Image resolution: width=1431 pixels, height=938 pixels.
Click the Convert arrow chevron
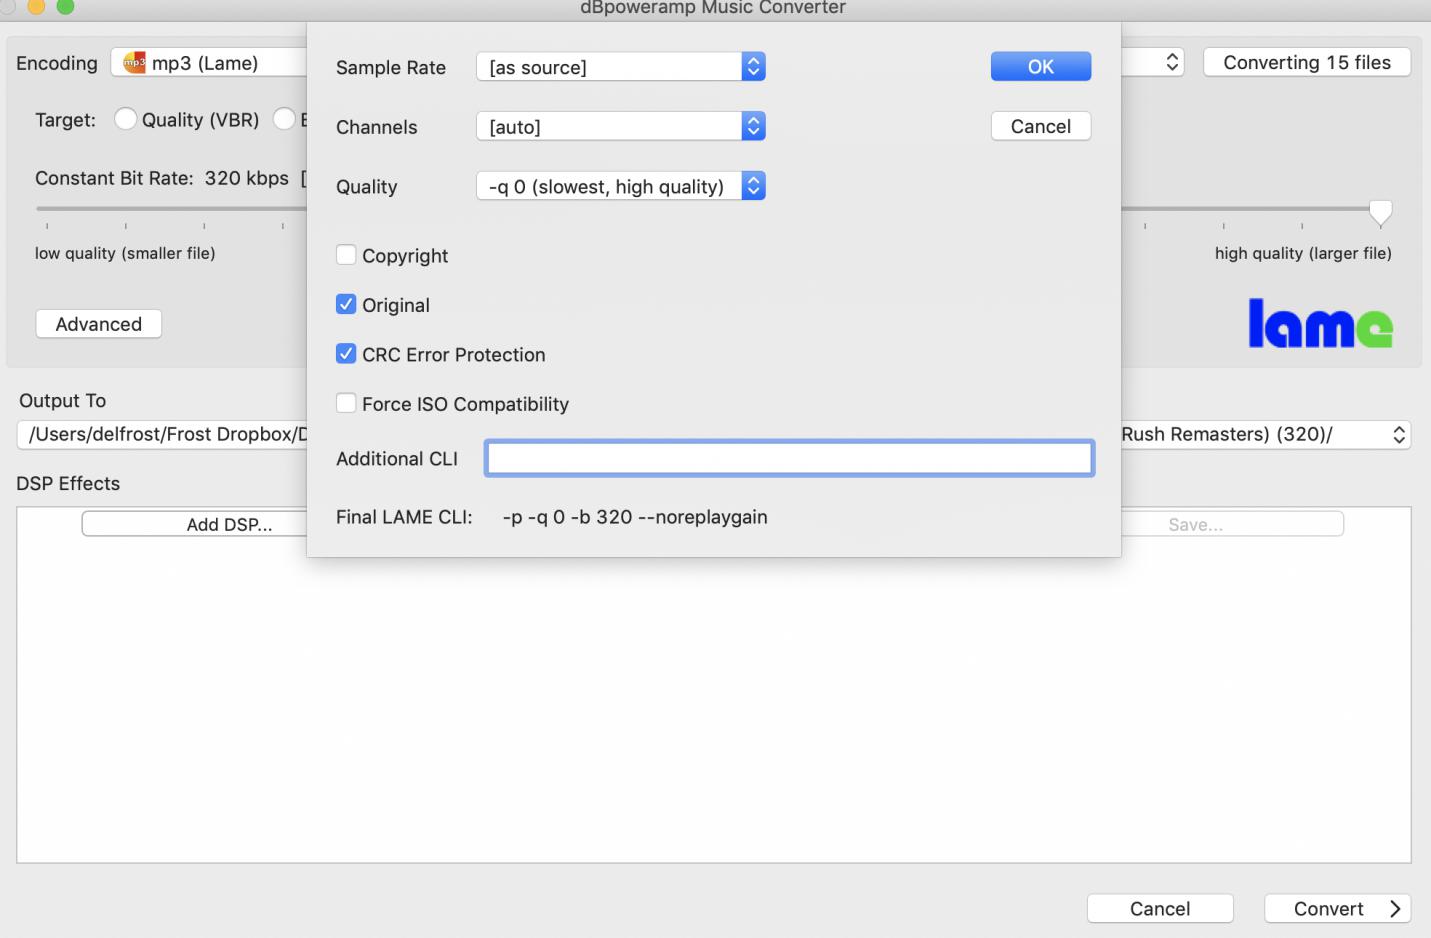click(x=1395, y=908)
